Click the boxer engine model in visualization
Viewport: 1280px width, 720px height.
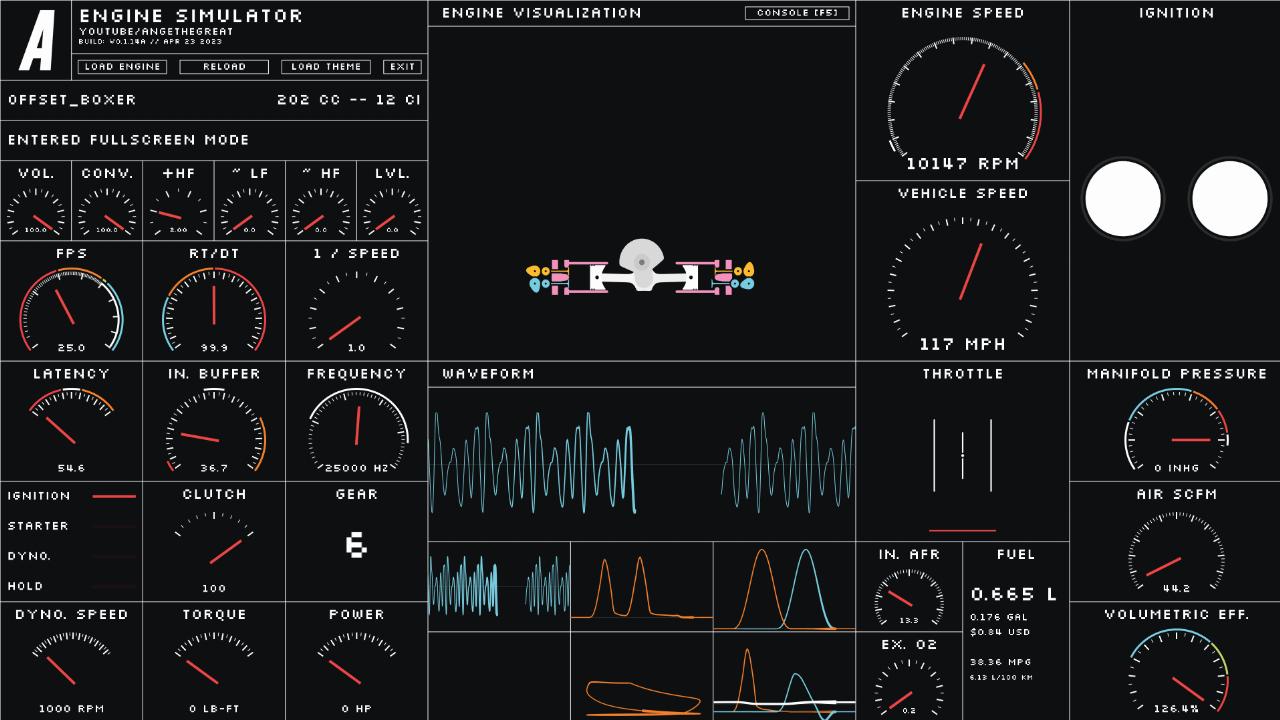(x=641, y=268)
